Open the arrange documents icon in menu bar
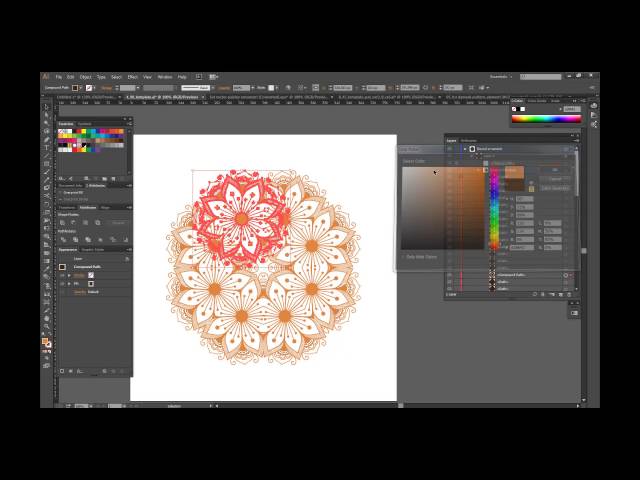640x480 pixels. point(213,77)
